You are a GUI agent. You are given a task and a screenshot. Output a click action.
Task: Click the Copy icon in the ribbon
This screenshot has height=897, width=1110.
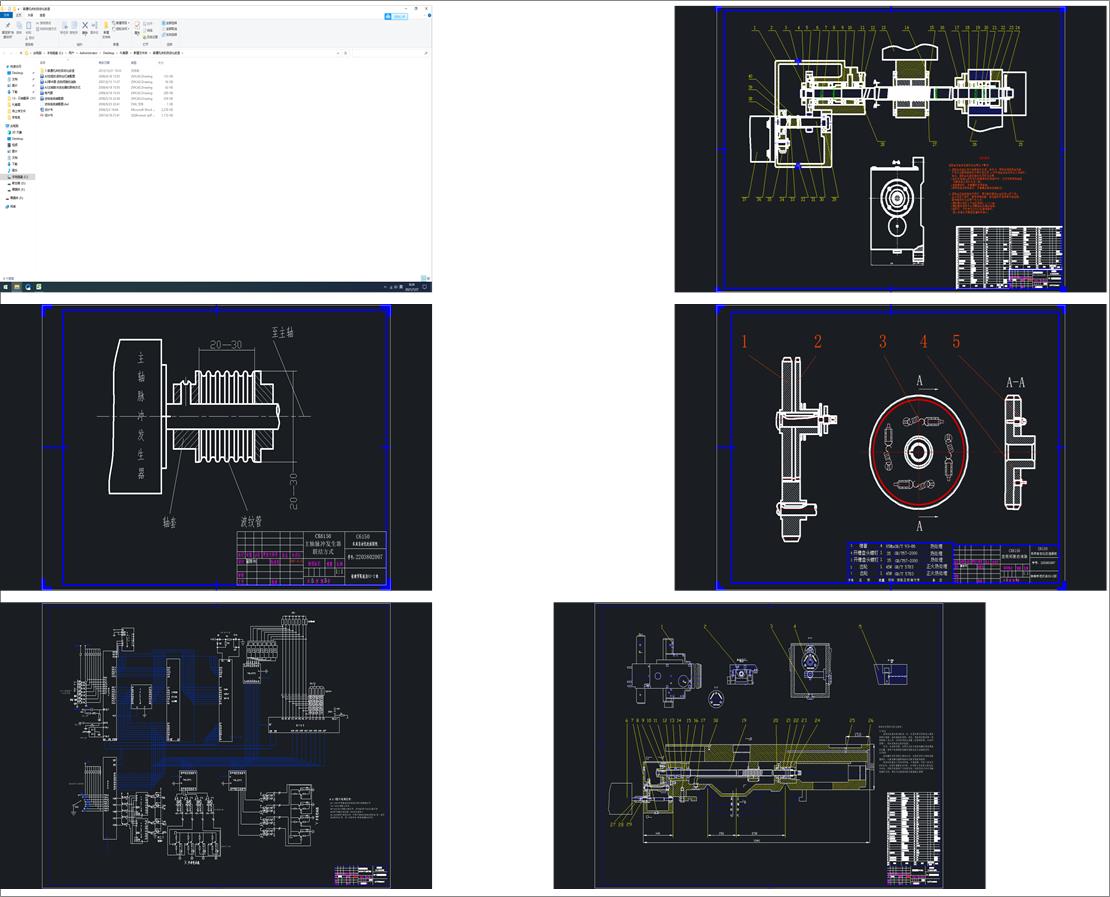pyautogui.click(x=19, y=25)
